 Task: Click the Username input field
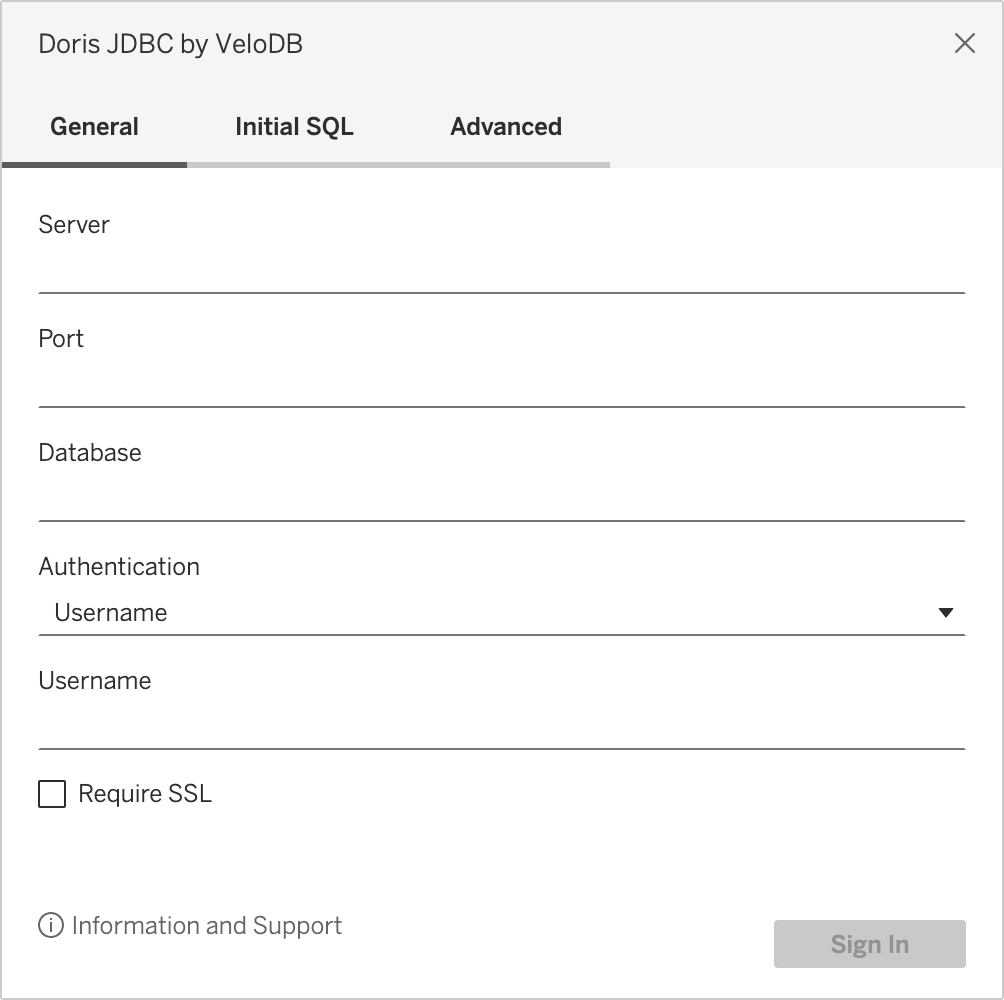500,726
